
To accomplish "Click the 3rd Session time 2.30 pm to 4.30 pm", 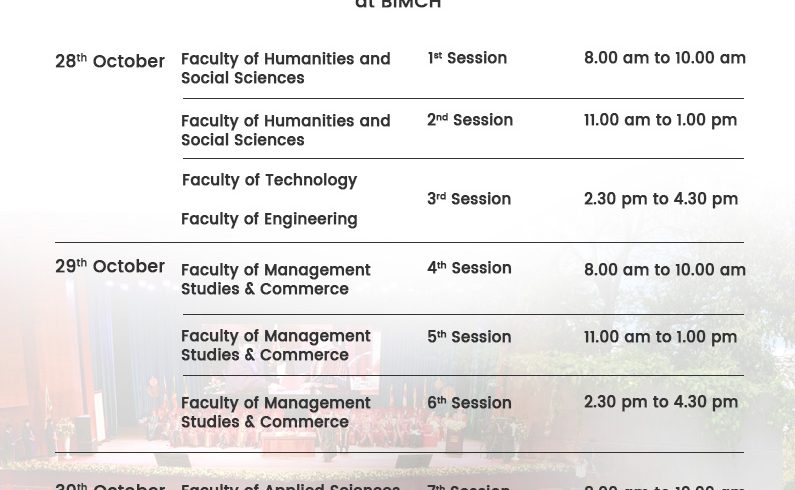I will tap(661, 199).
